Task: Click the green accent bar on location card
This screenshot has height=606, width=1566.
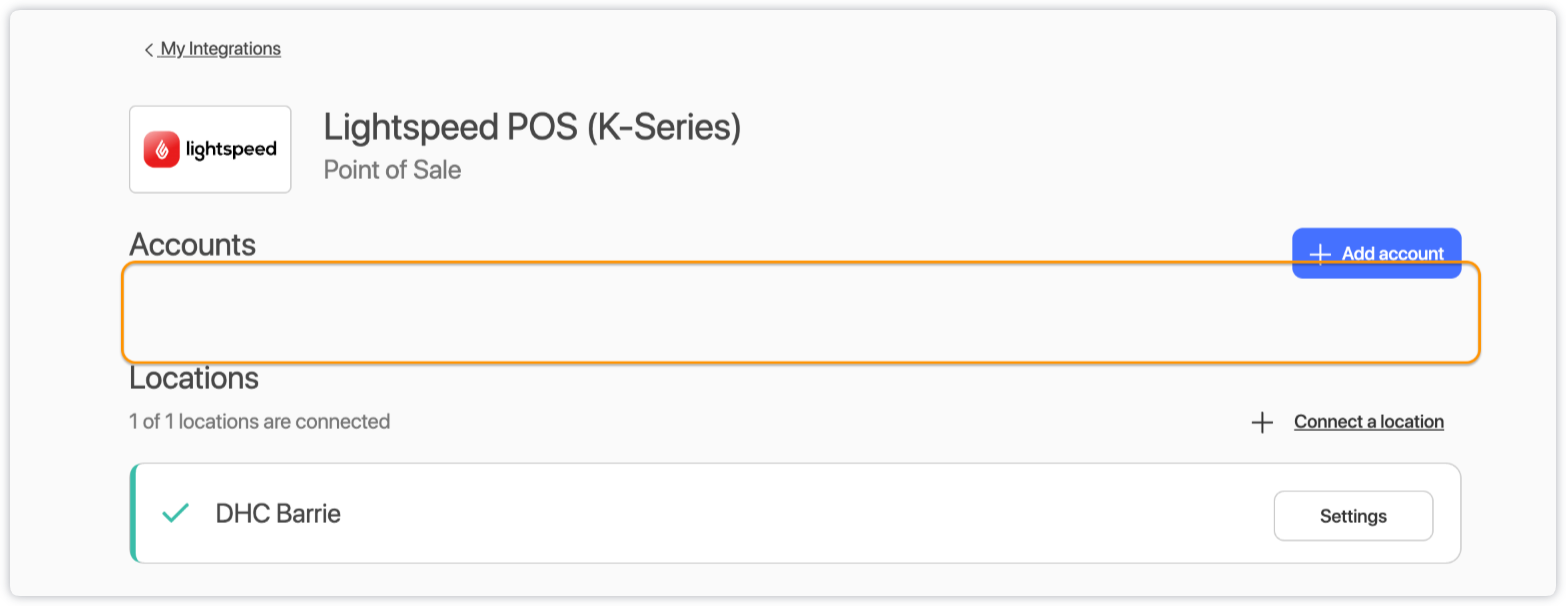Action: [x=133, y=514]
